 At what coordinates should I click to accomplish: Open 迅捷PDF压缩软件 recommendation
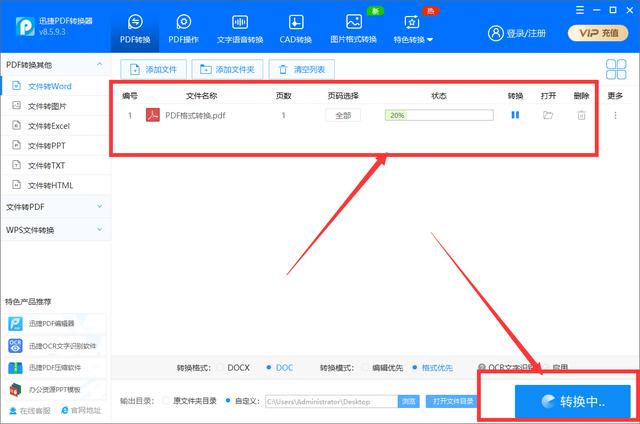tap(56, 368)
